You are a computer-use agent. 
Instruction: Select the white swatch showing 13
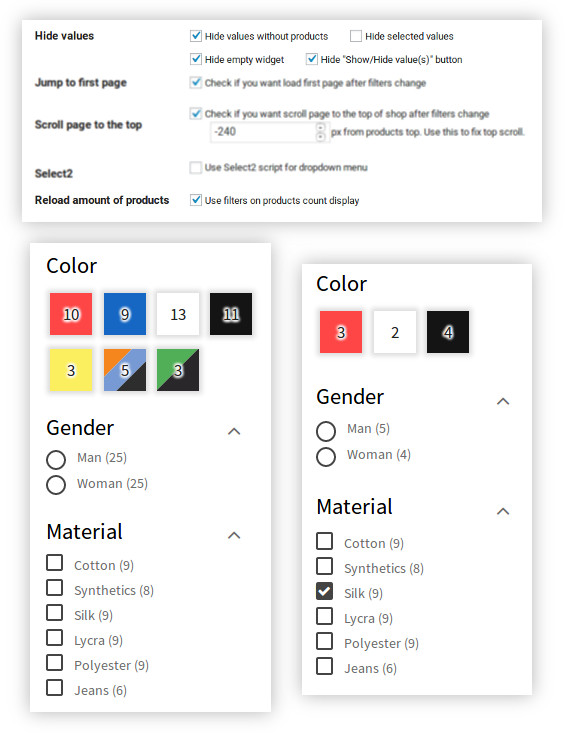tap(178, 314)
